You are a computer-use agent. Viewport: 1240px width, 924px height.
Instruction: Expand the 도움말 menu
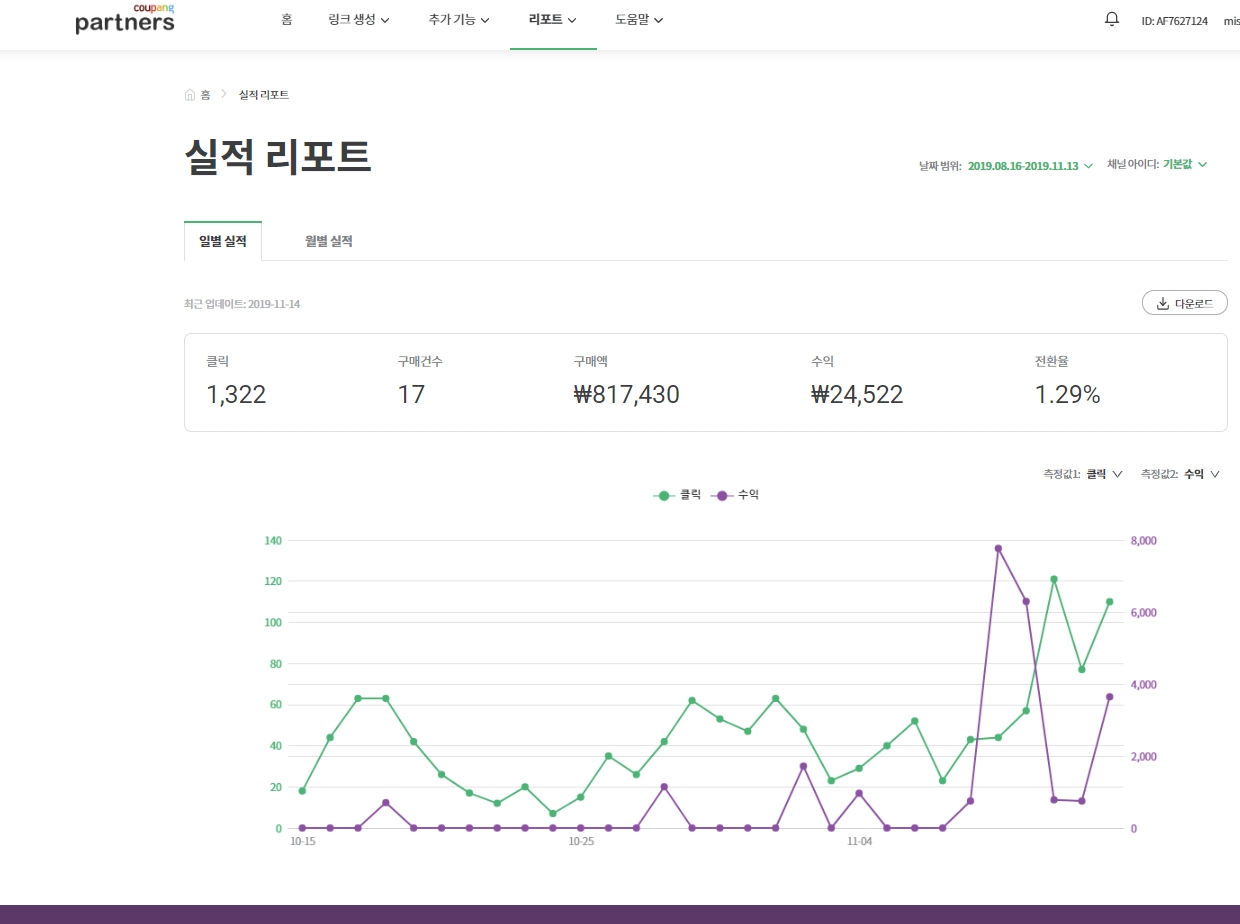639,19
